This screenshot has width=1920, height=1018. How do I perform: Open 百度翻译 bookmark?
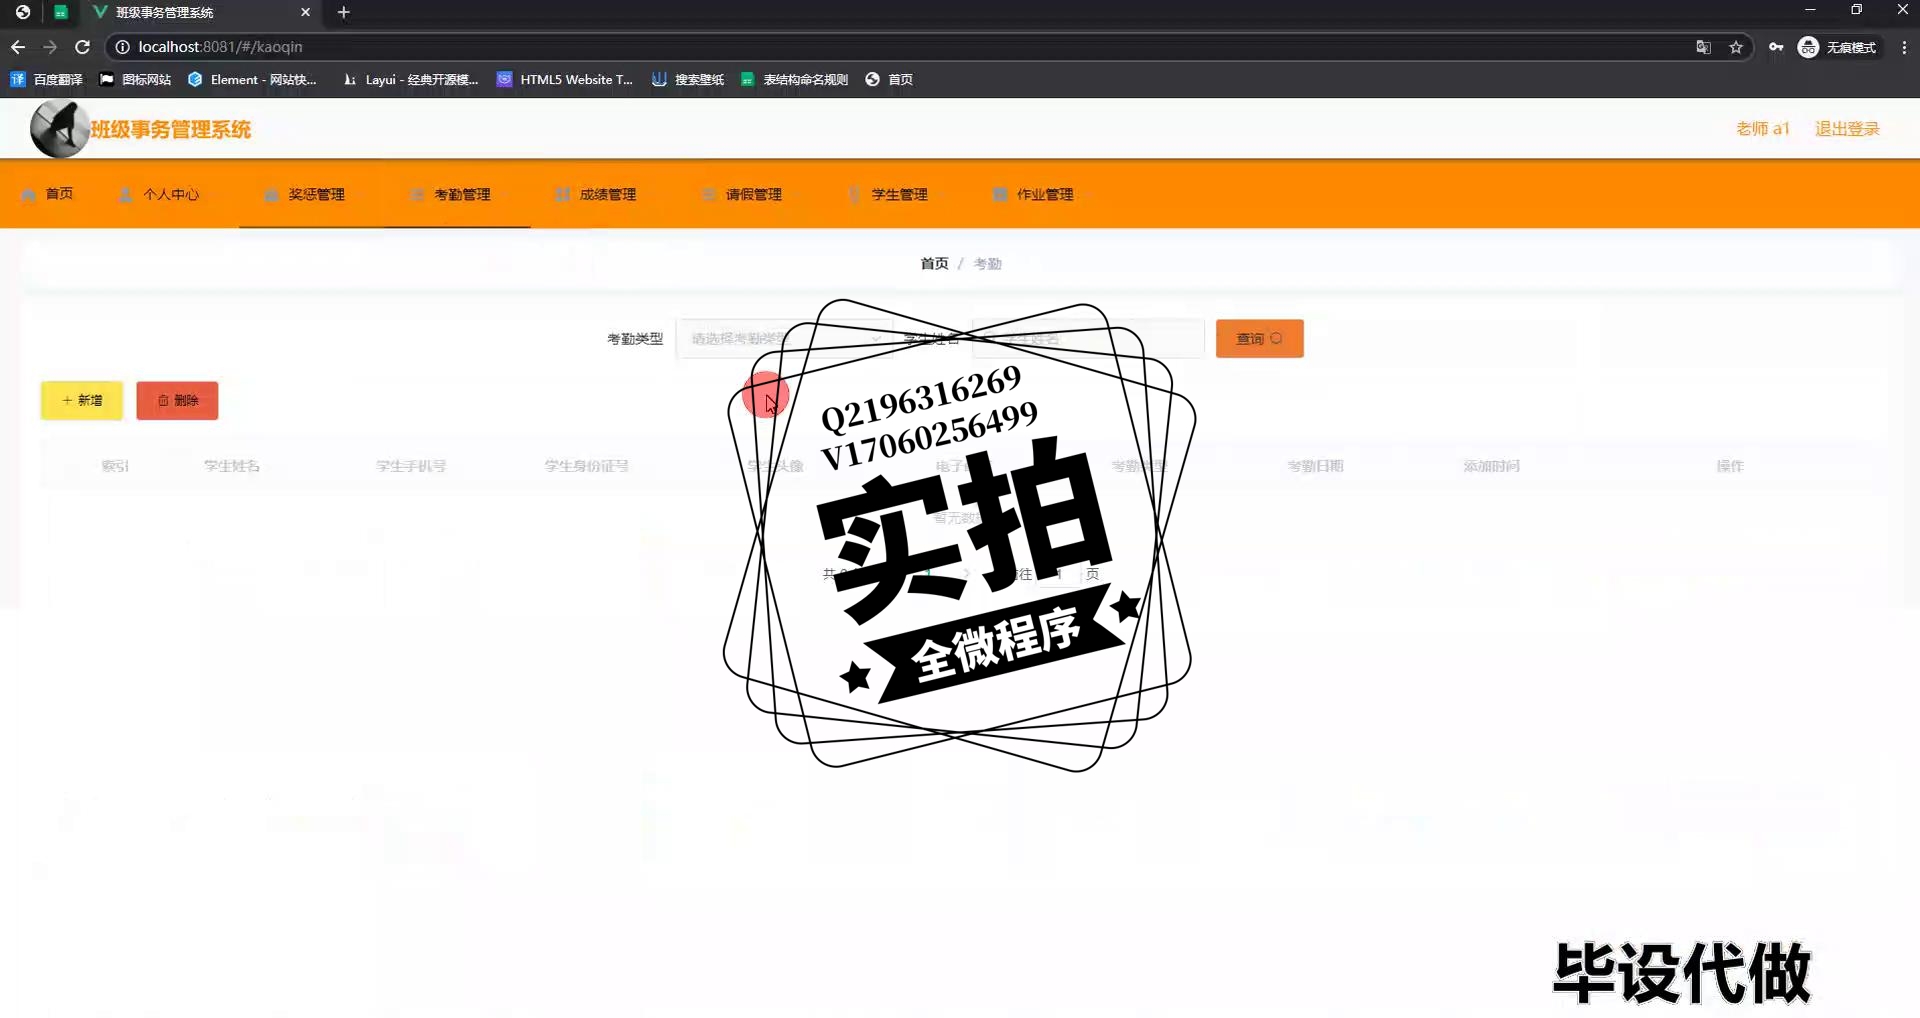point(47,79)
